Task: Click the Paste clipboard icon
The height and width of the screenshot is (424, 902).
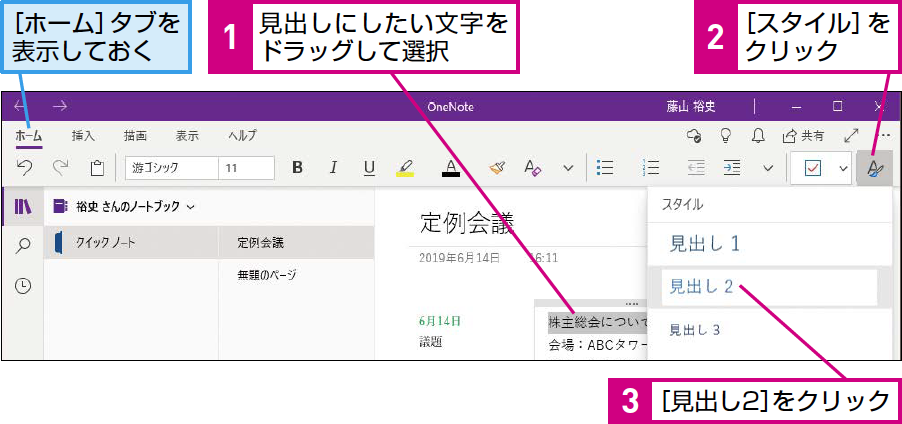Action: point(97,168)
